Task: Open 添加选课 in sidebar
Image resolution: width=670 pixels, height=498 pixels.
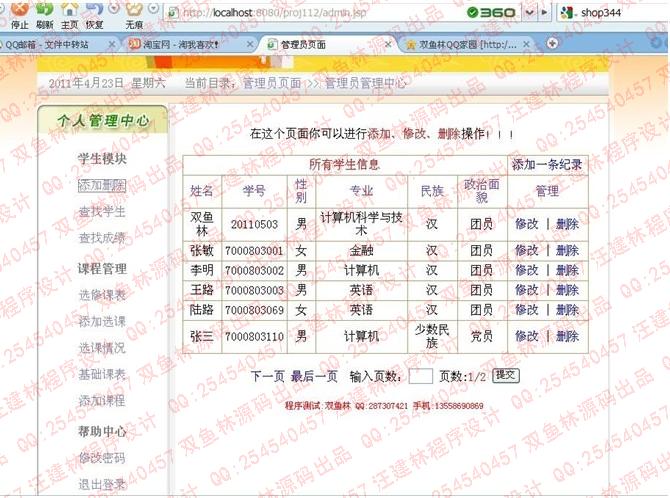Action: pyautogui.click(x=102, y=321)
